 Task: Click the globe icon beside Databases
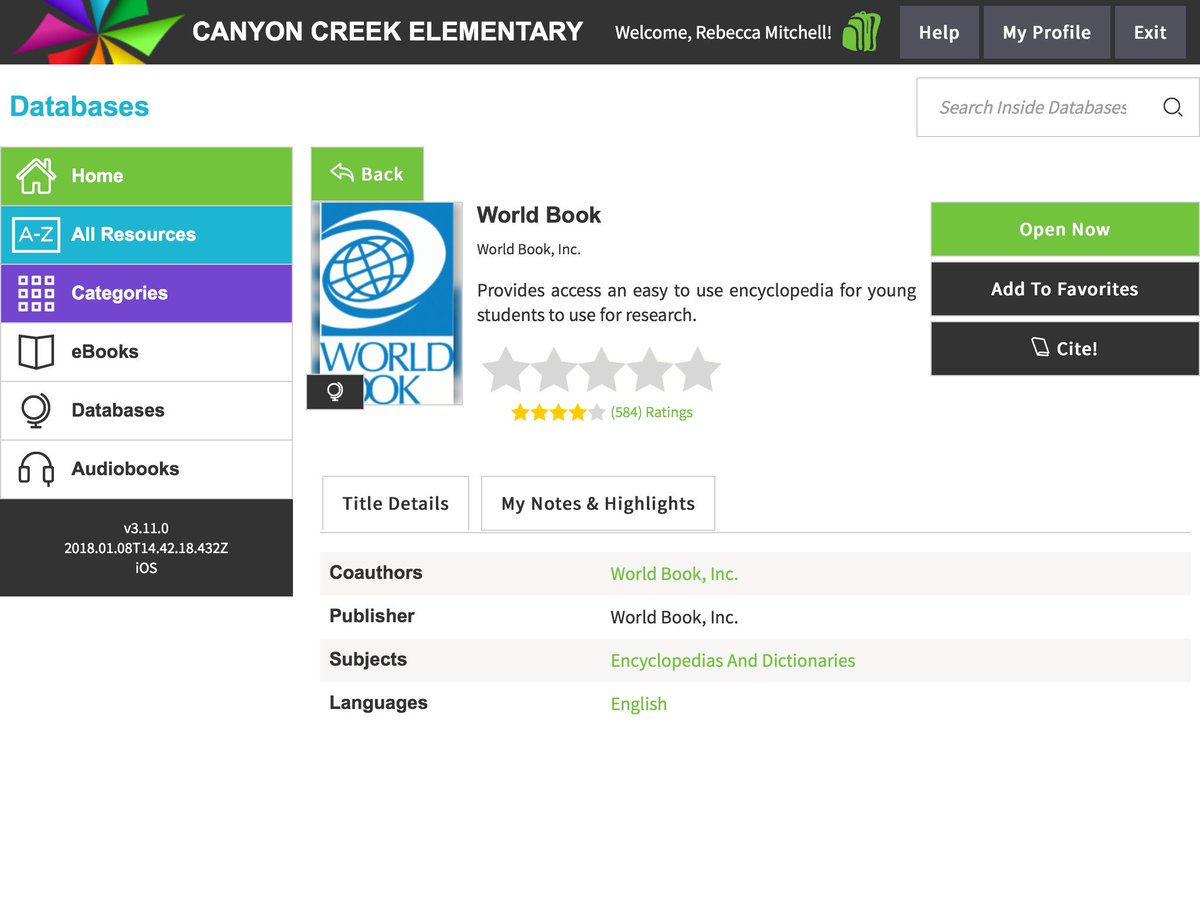pos(36,410)
